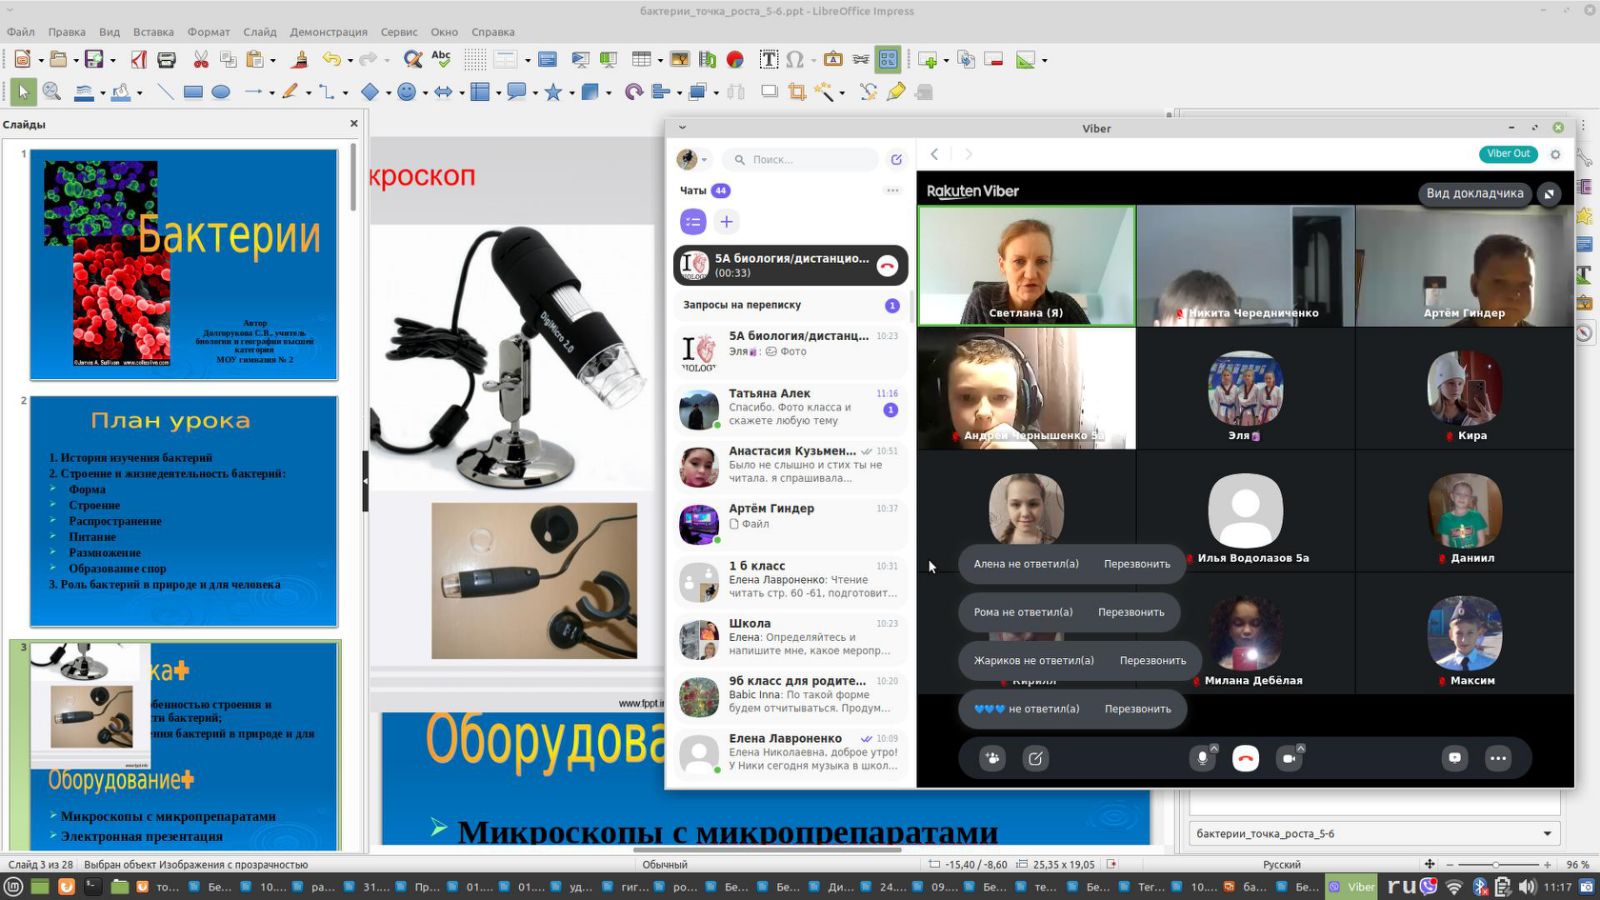Click Перезвонить next to Рома не ответил(а)
Screen dimensions: 1600x900
point(1131,612)
